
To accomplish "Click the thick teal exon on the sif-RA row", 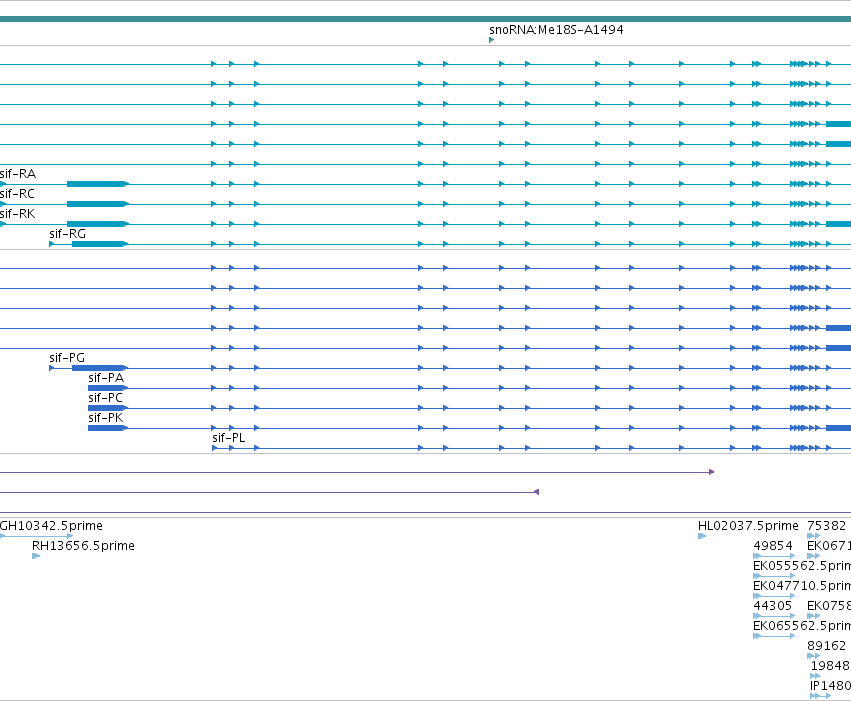I will point(98,184).
